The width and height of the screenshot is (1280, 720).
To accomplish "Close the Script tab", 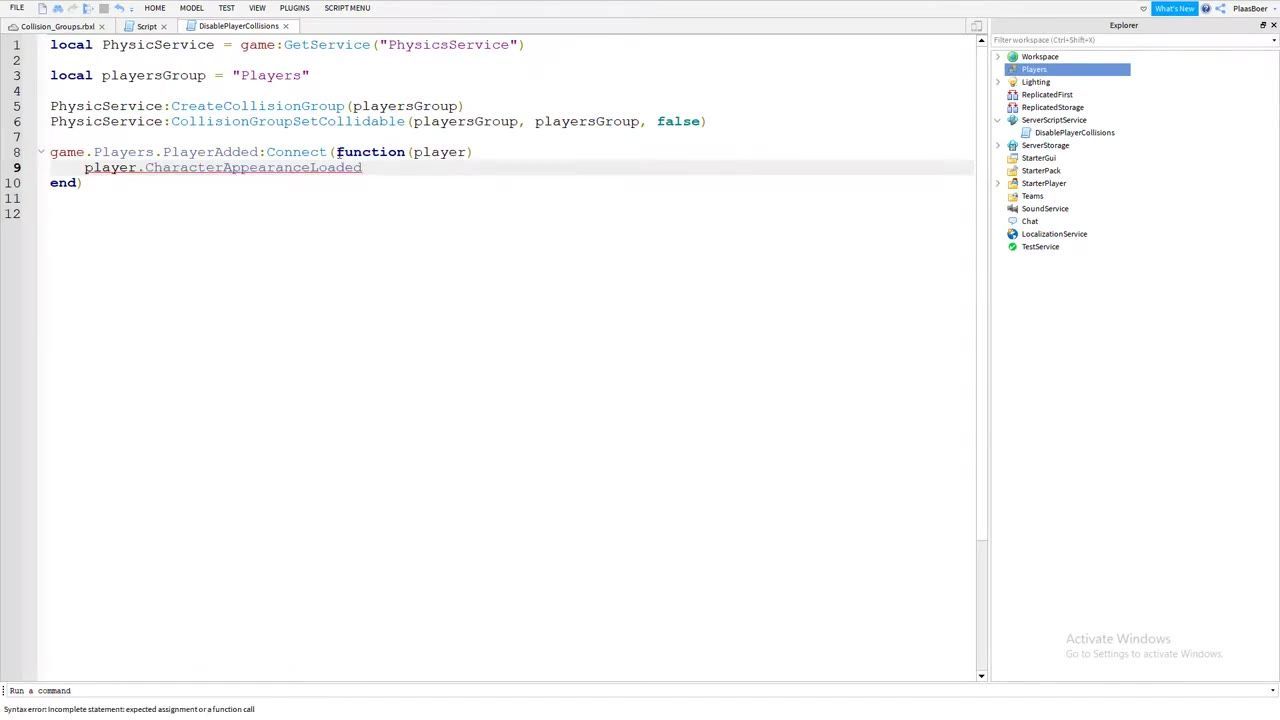I will tap(164, 26).
